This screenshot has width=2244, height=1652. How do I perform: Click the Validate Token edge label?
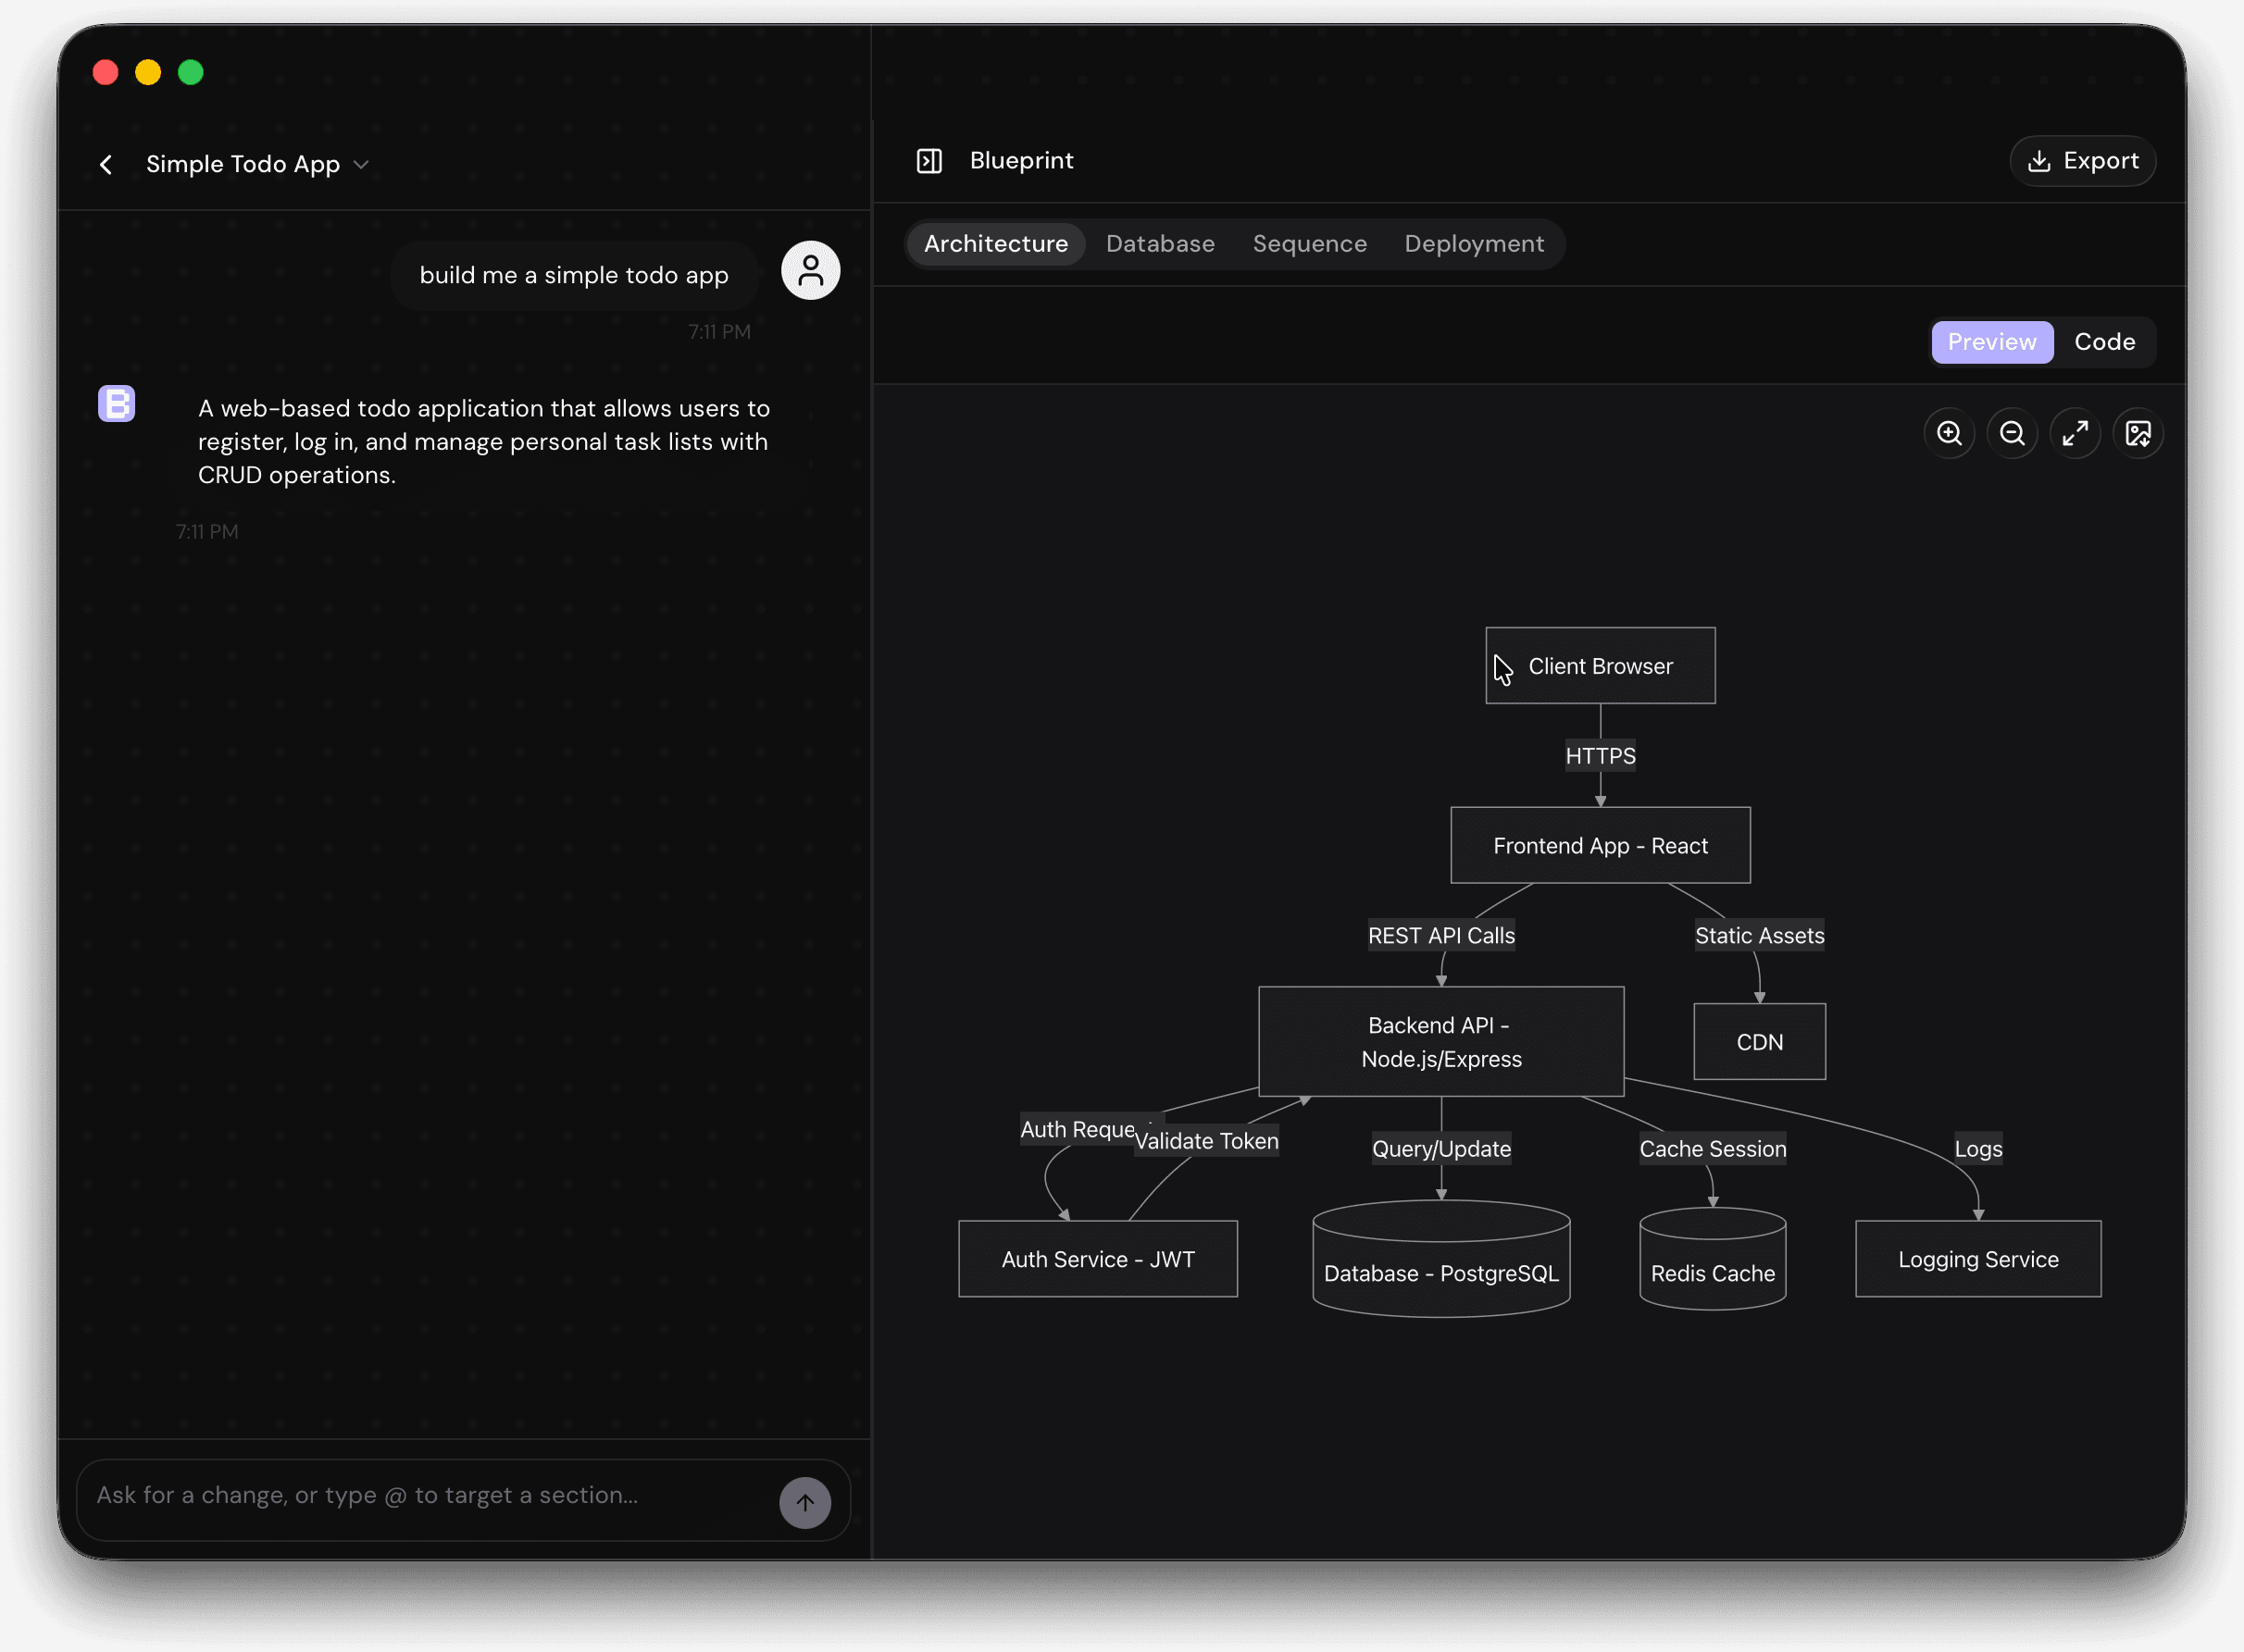click(x=1206, y=1141)
